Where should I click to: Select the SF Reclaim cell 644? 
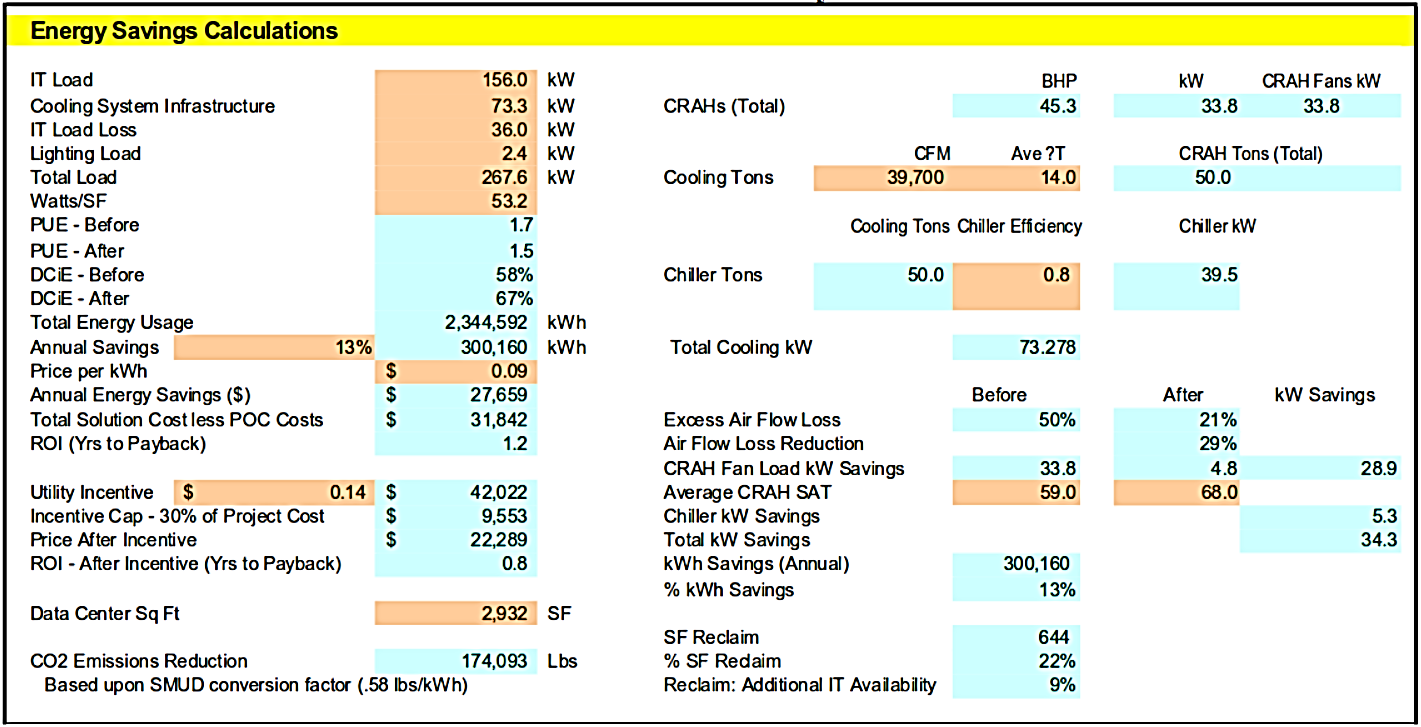pos(1016,637)
